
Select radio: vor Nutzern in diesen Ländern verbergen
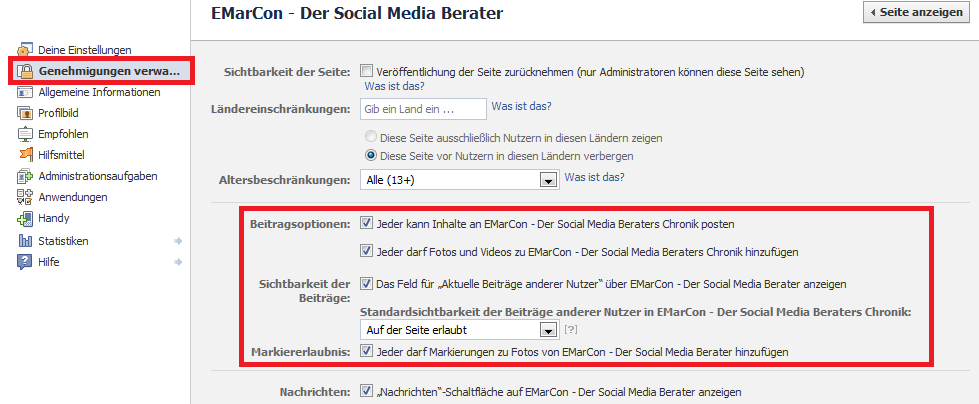click(x=371, y=155)
